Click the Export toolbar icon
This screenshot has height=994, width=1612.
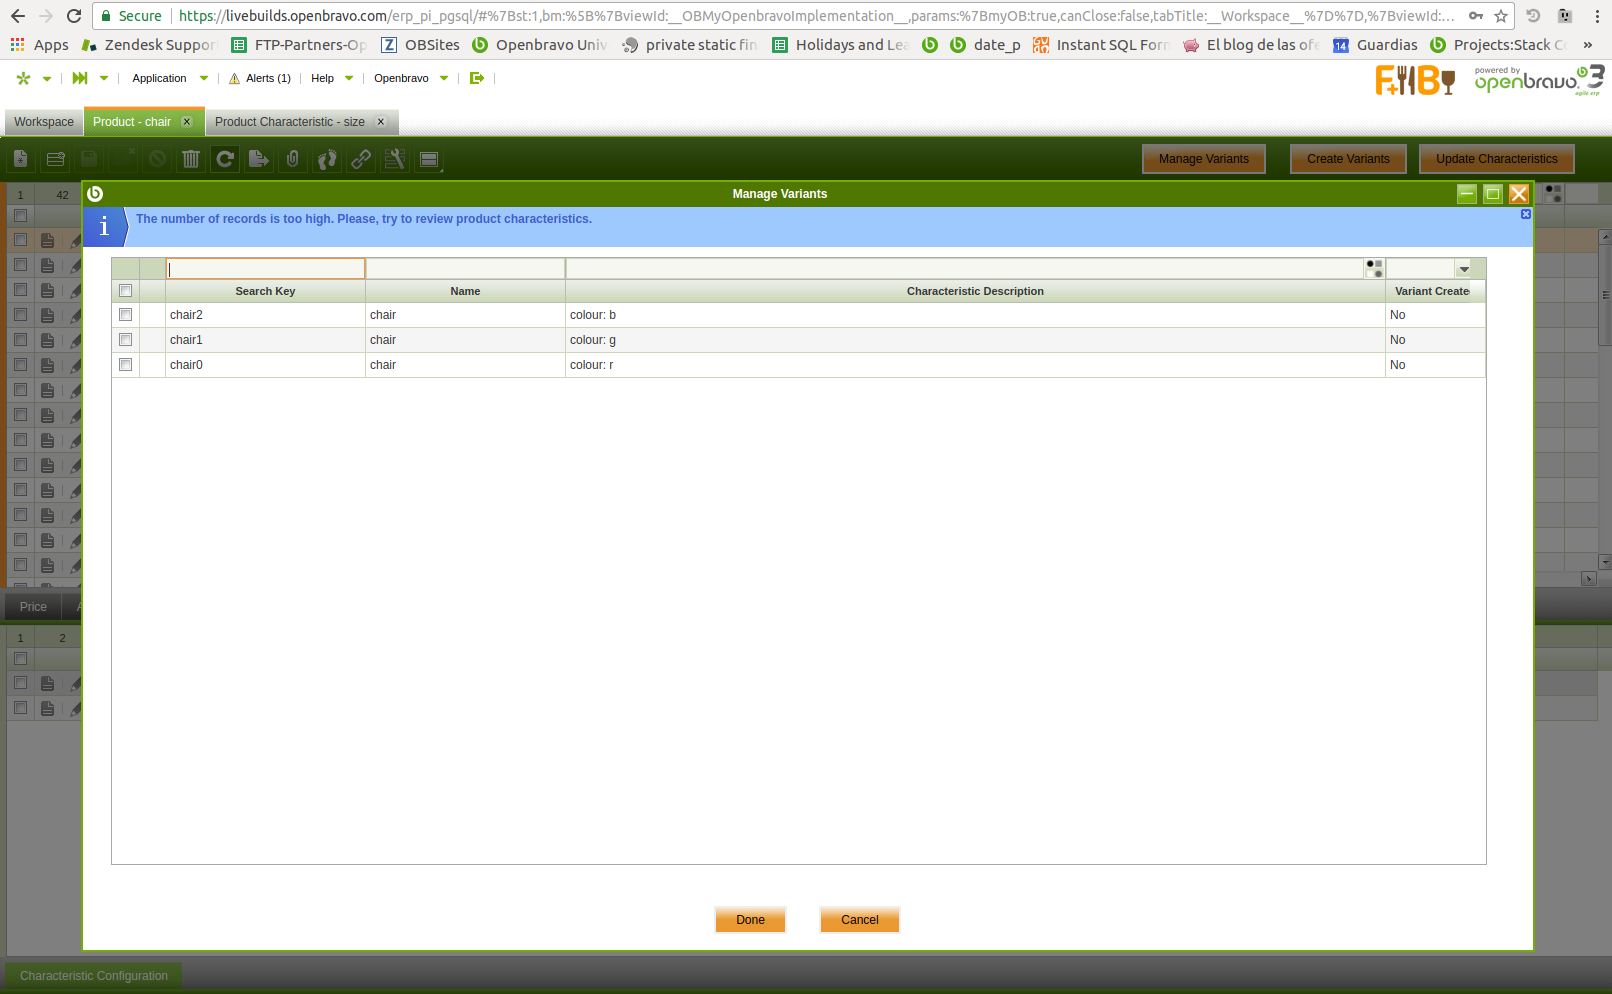tap(259, 159)
